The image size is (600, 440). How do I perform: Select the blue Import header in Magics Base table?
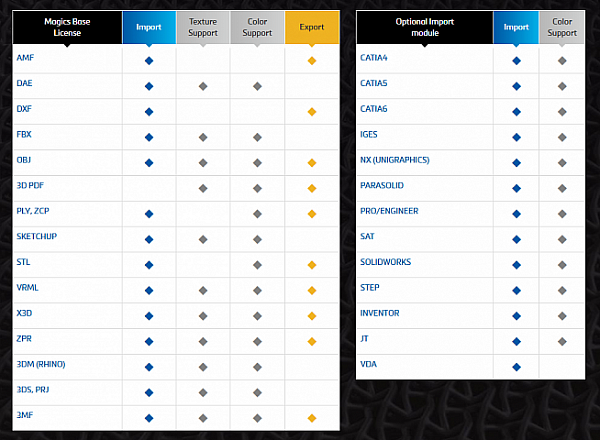(149, 27)
